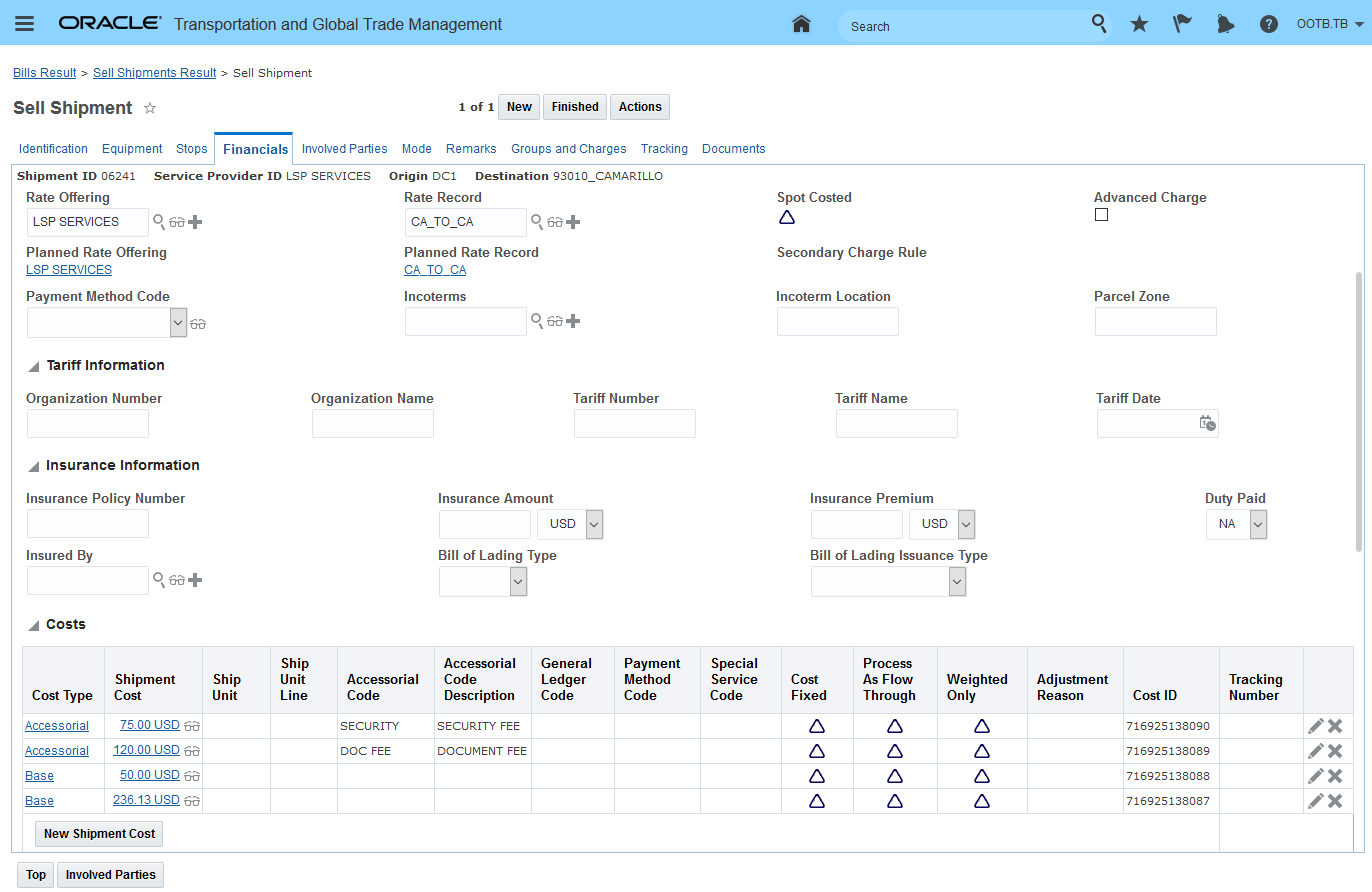View Payment Method Code with glasses icon

198,323
